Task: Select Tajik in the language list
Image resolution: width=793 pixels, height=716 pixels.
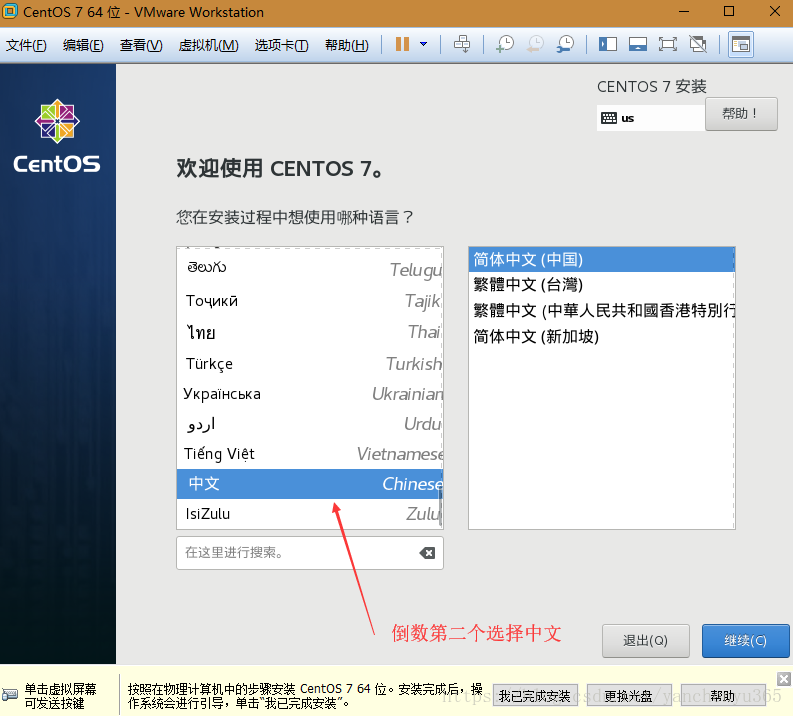Action: 310,301
